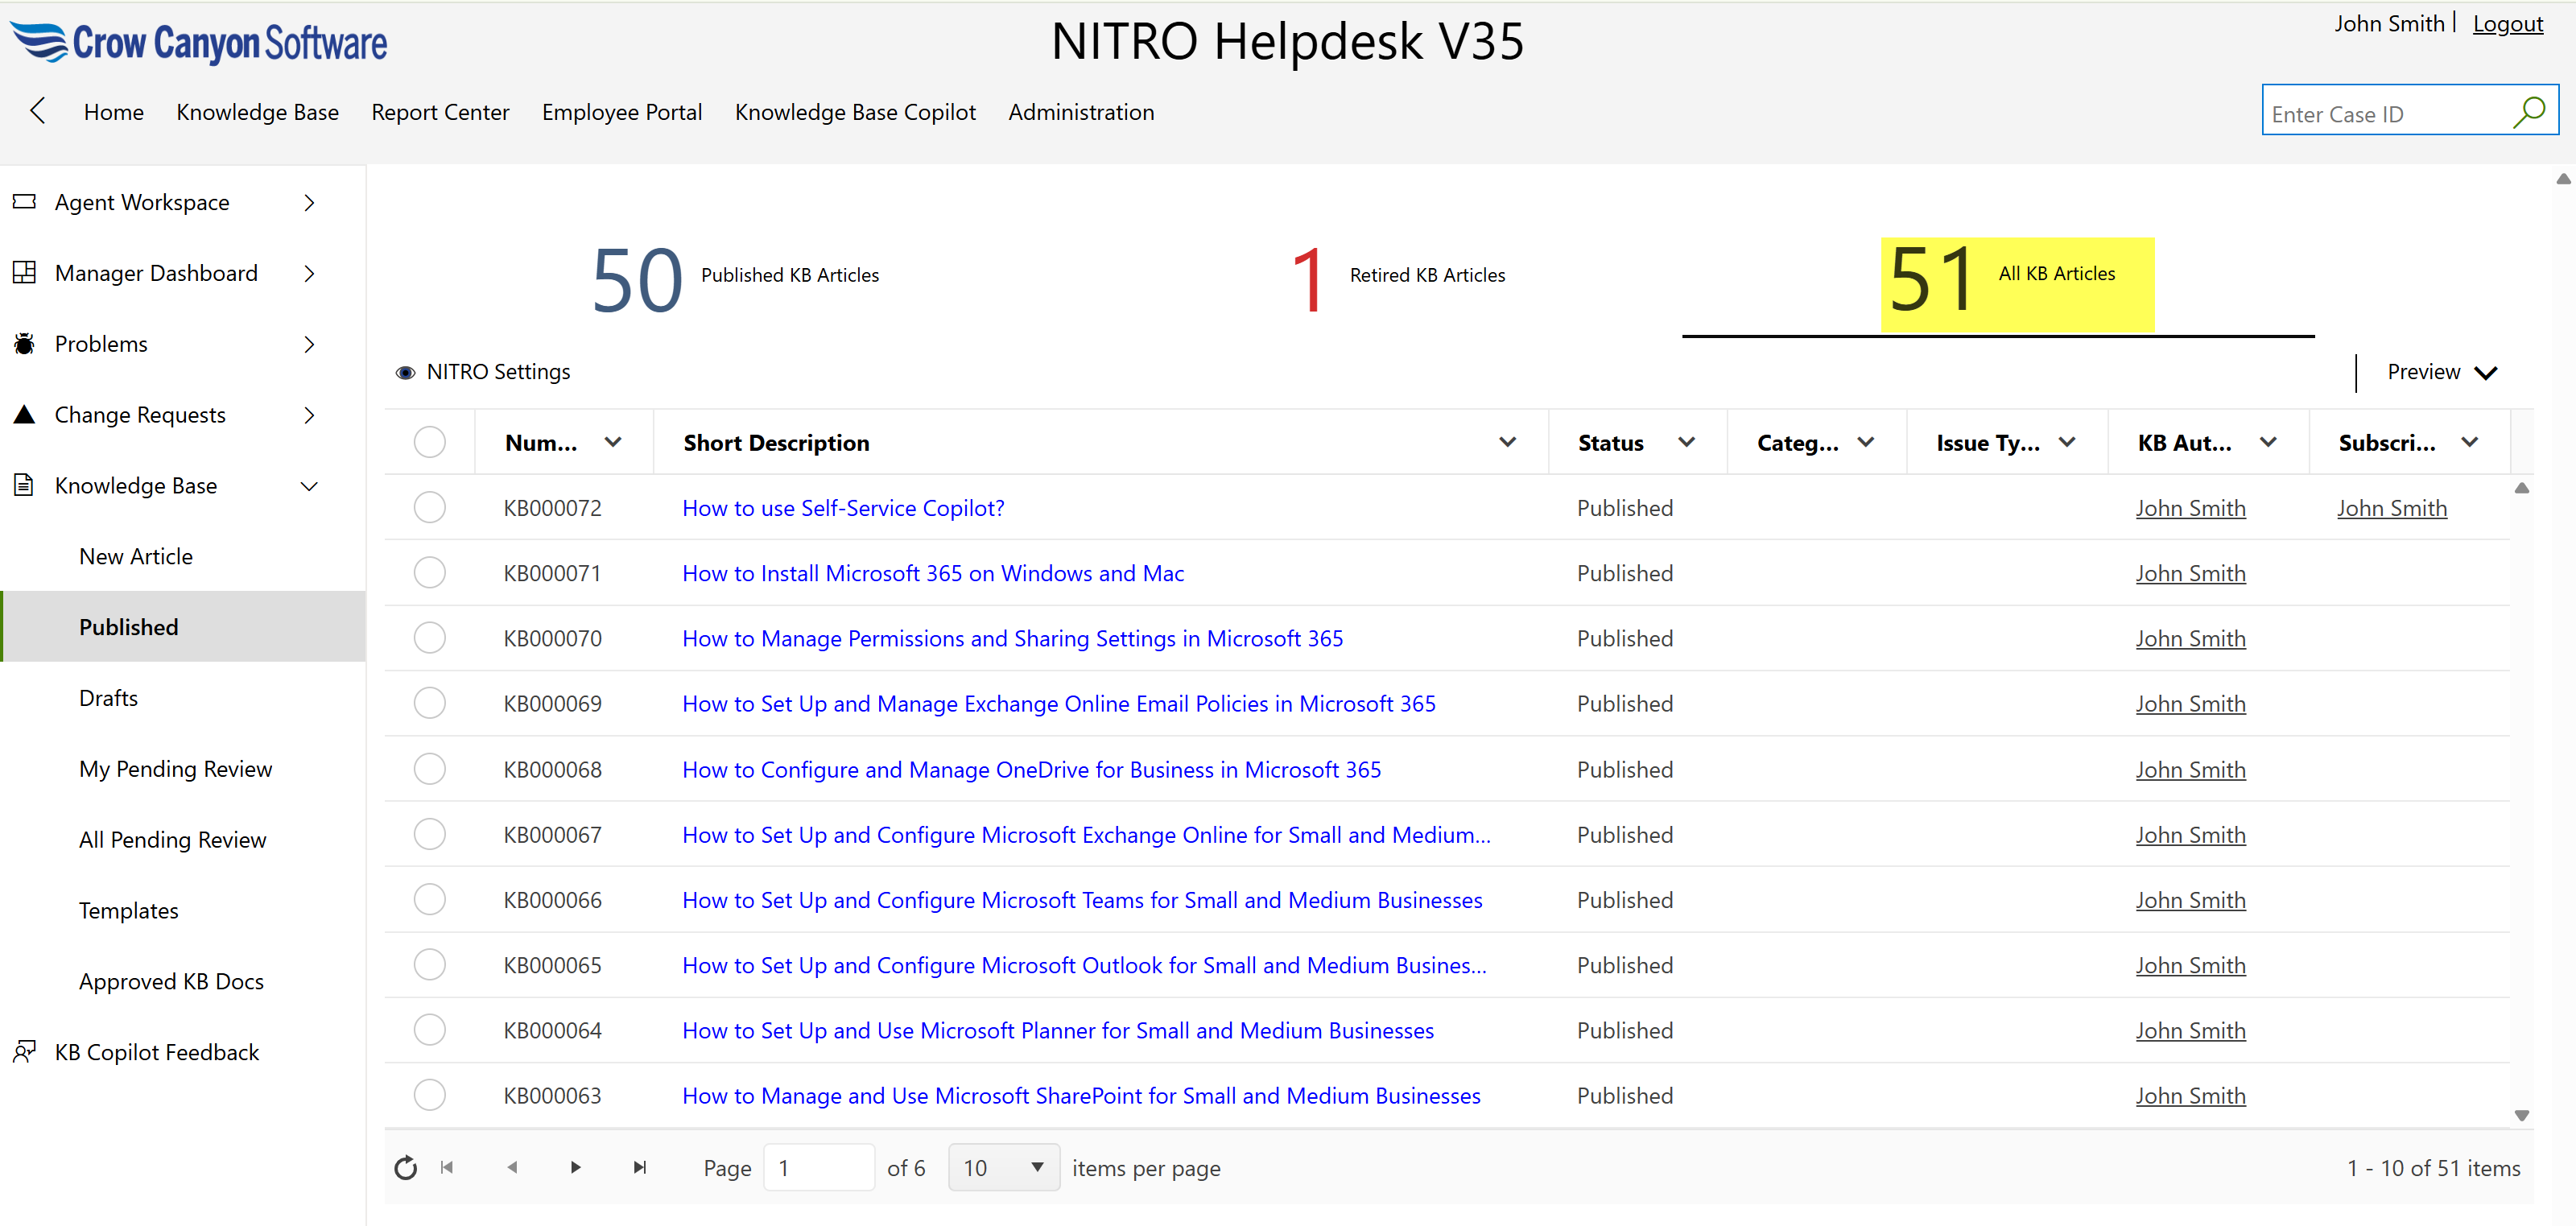Click the refresh icon in pager
Screen dimensions: 2576x1226
click(405, 1167)
